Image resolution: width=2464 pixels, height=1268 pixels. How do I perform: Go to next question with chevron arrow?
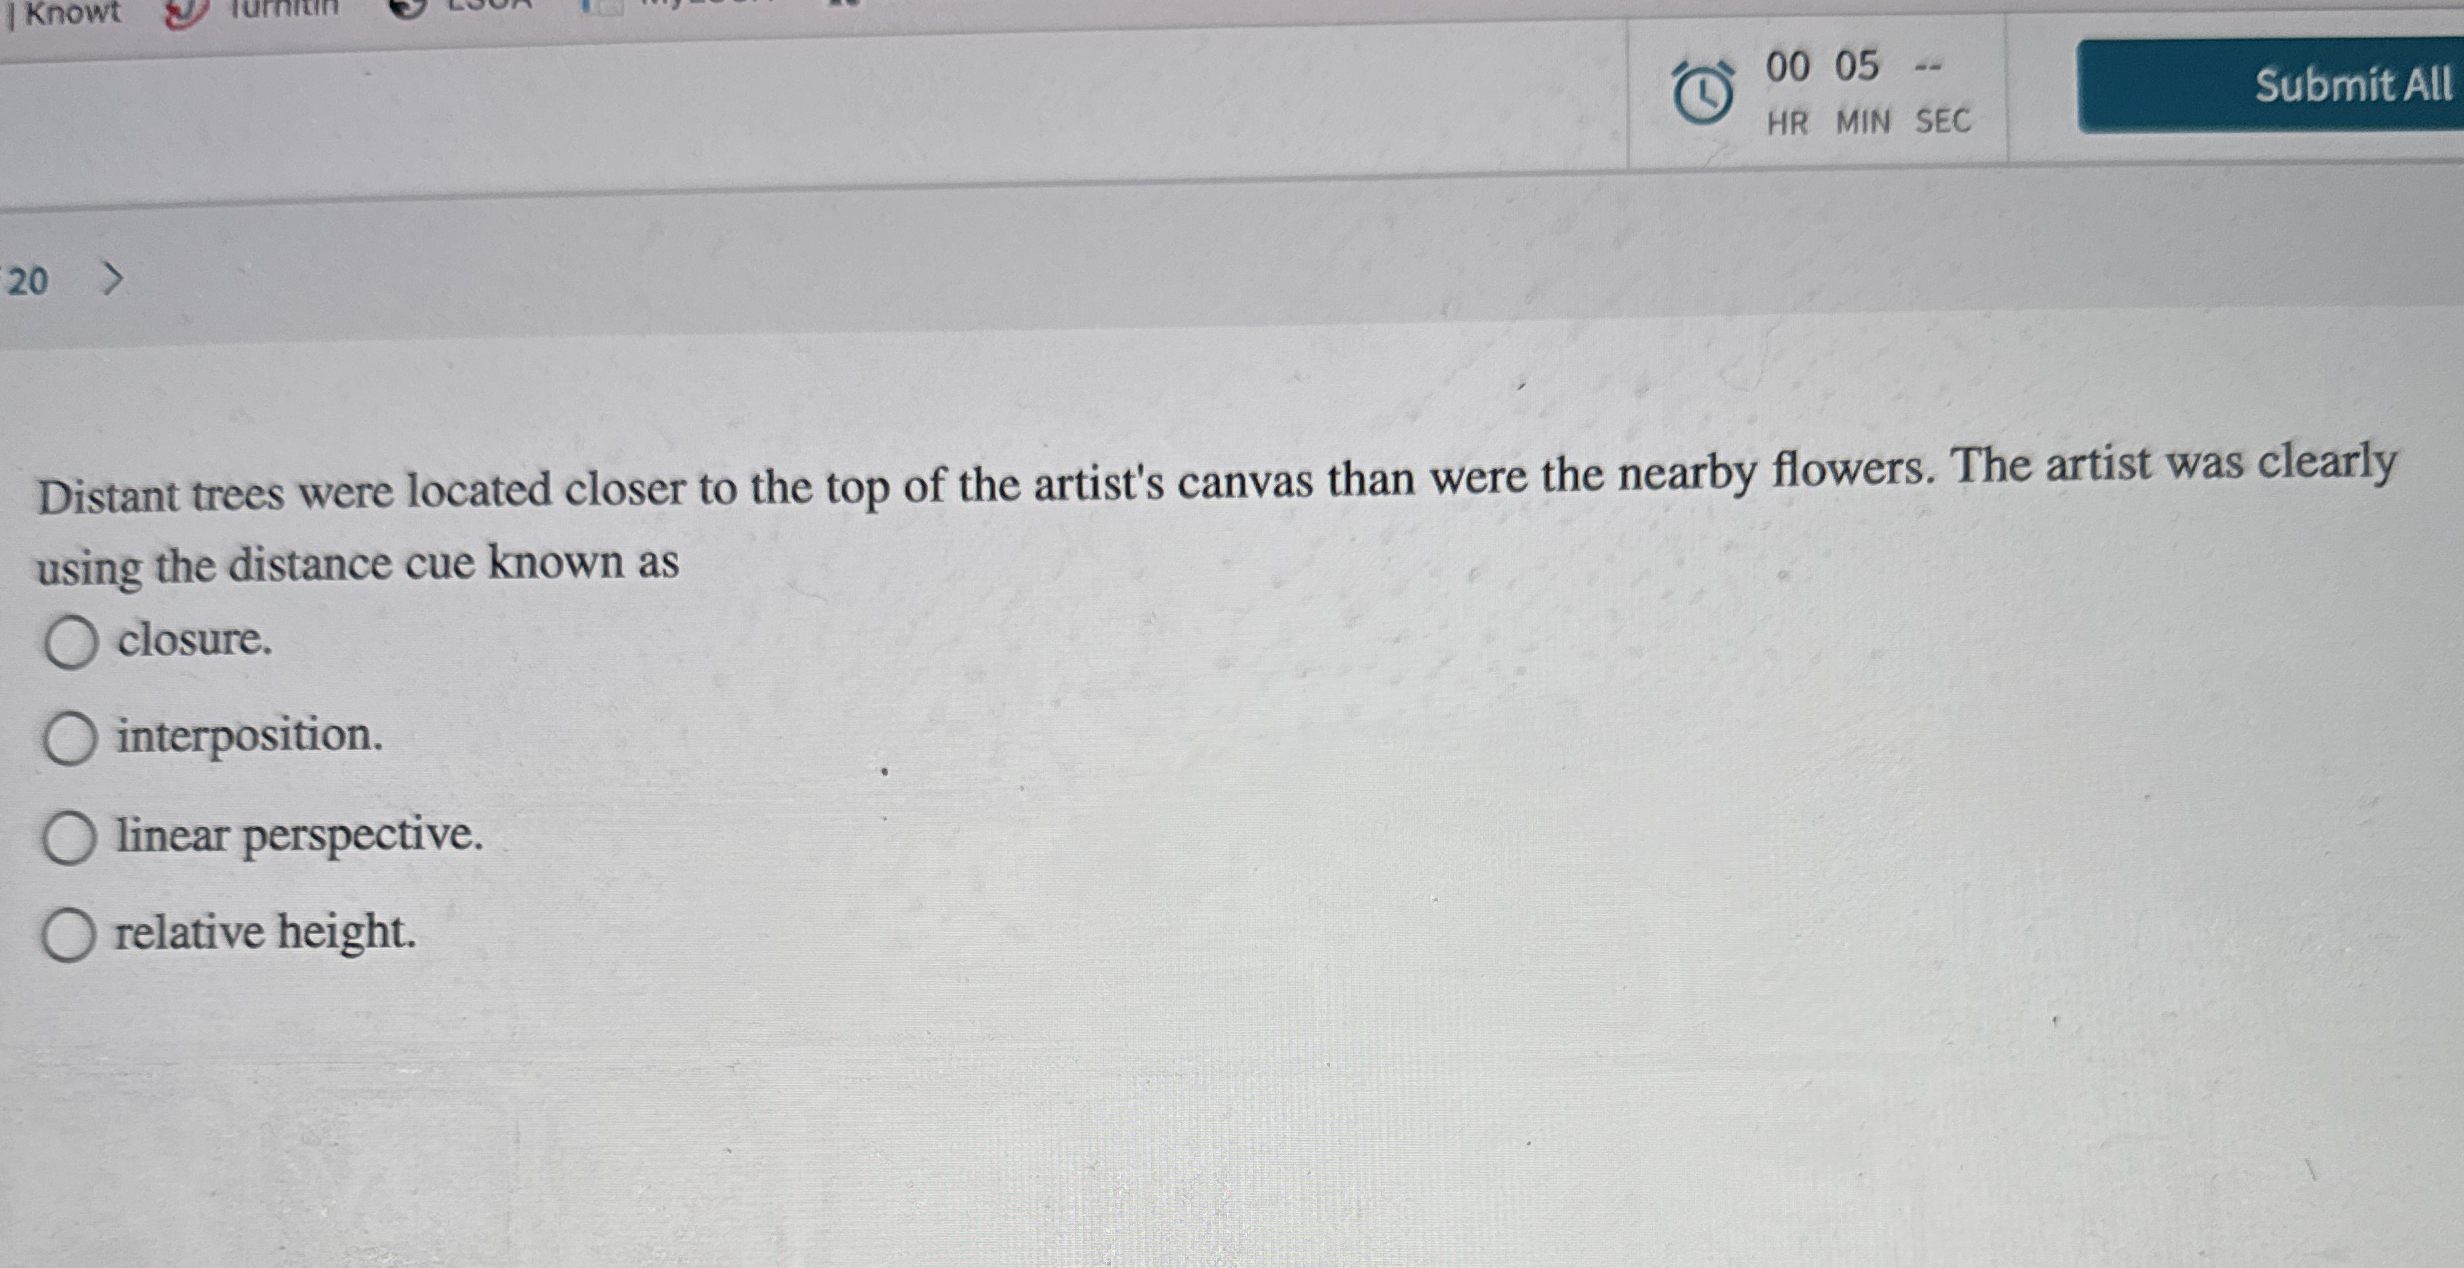(x=113, y=278)
